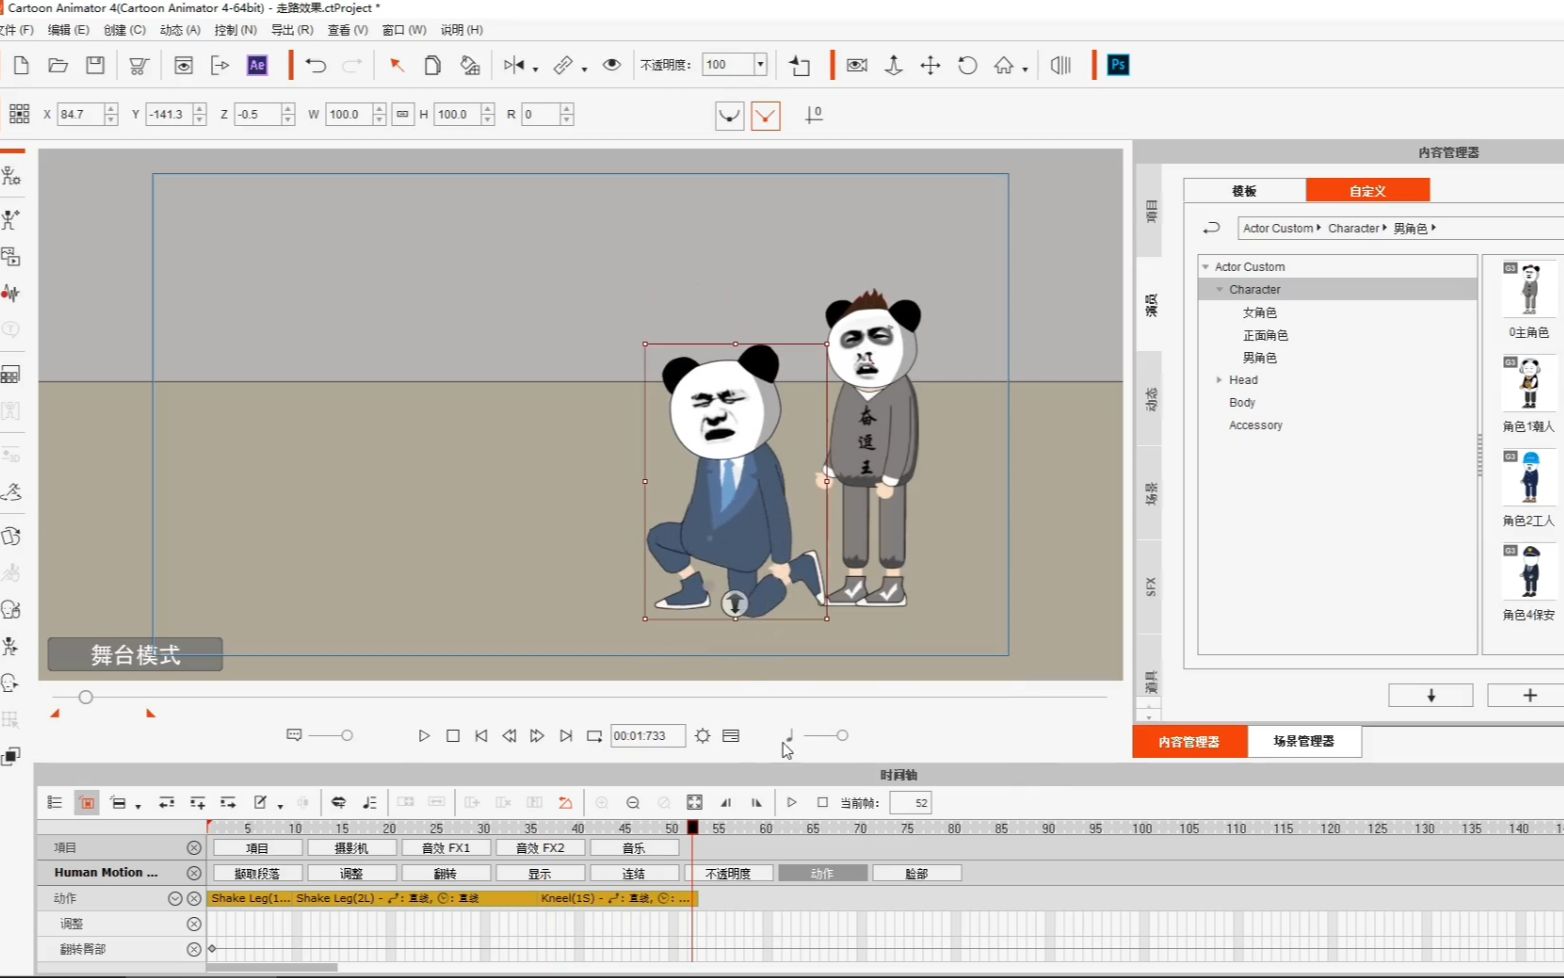Click the 角色2工人 character thumbnail
Screen dimensions: 1564x978
tap(1529, 478)
